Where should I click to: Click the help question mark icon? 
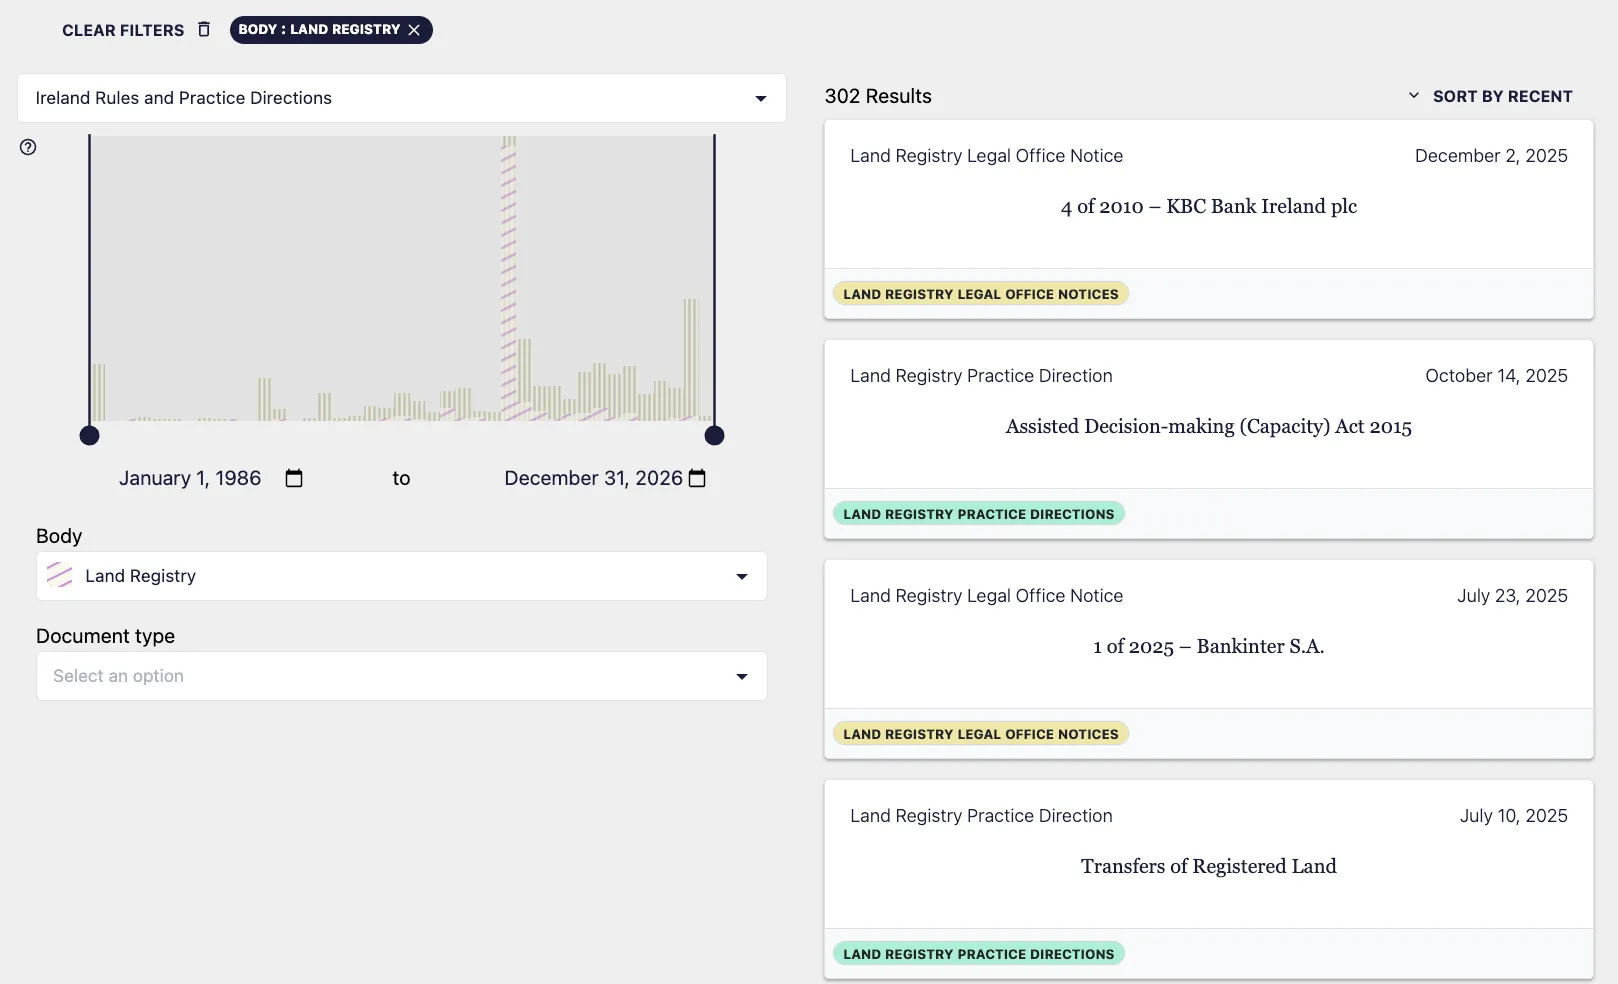(x=28, y=147)
